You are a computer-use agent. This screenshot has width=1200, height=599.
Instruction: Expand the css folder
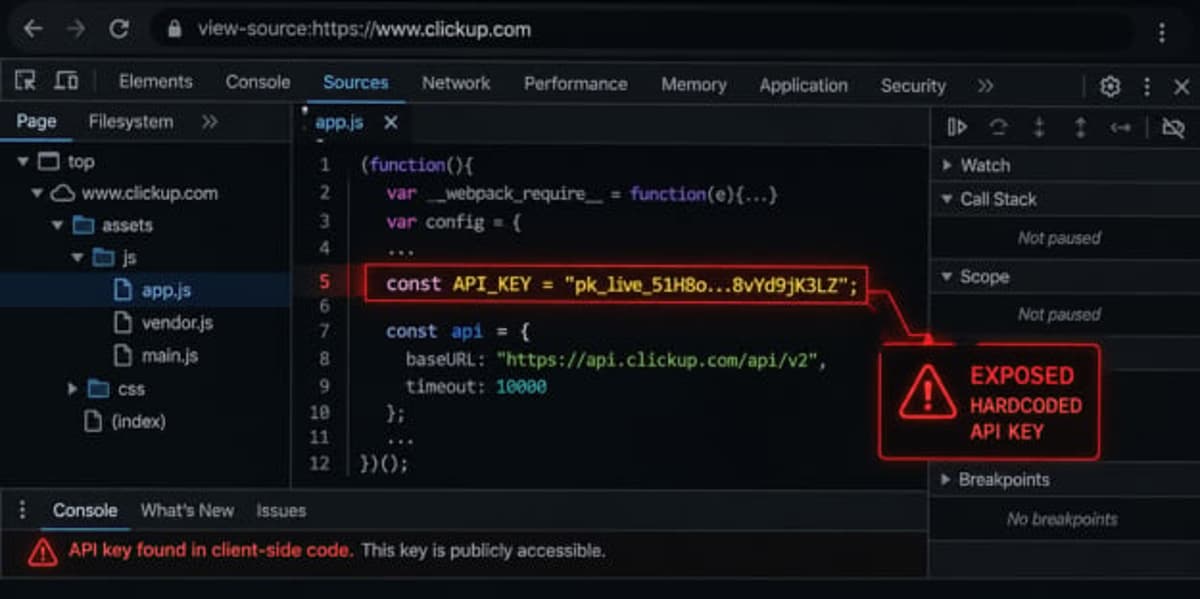72,388
